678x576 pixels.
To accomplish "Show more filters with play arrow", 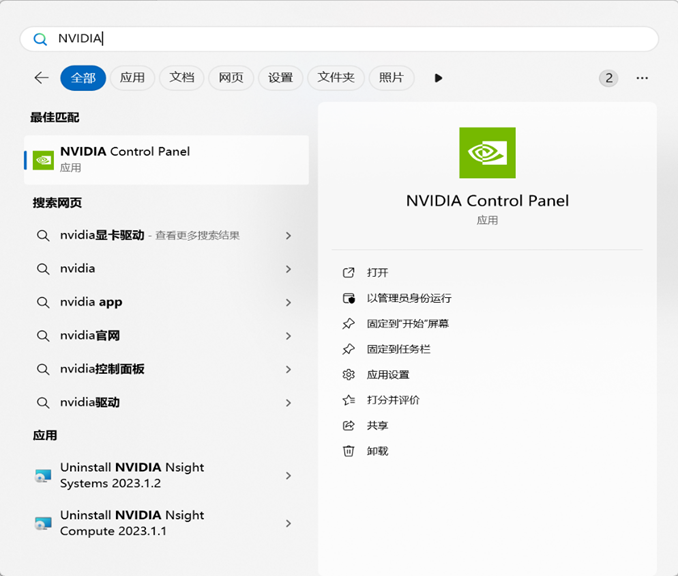I will tap(438, 78).
